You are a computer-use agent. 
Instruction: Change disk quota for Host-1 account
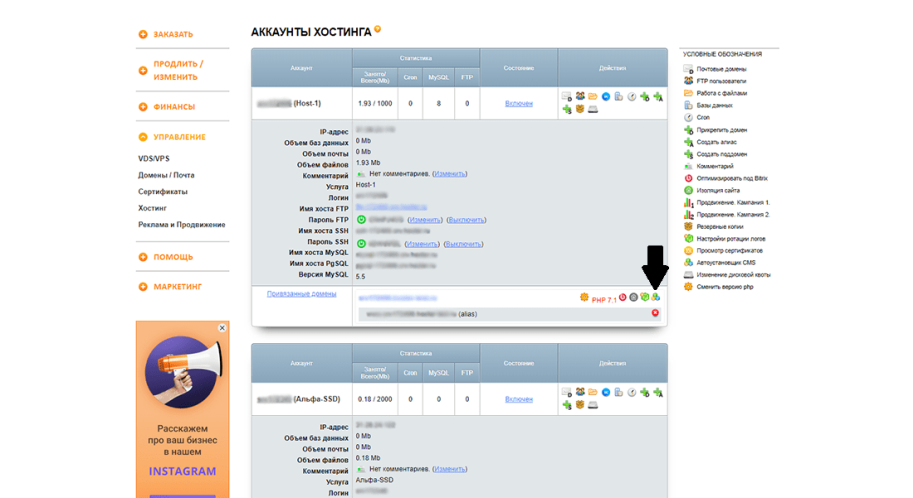click(593, 109)
